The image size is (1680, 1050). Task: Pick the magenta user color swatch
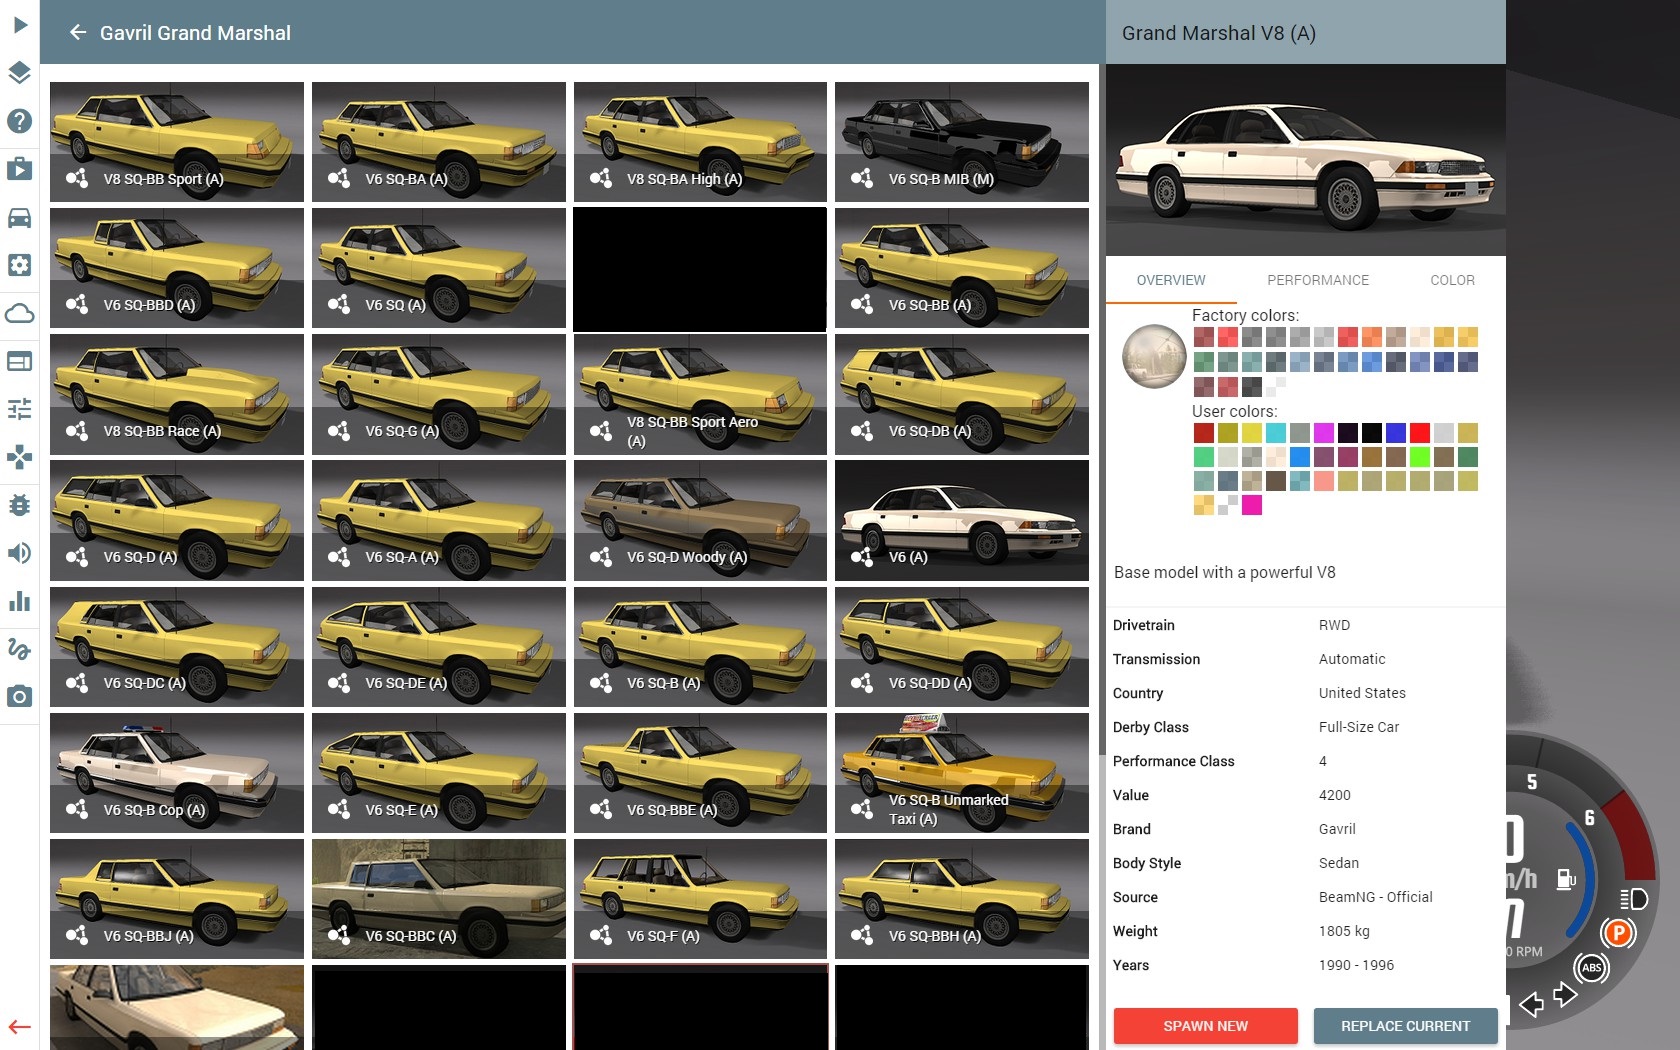(1324, 433)
